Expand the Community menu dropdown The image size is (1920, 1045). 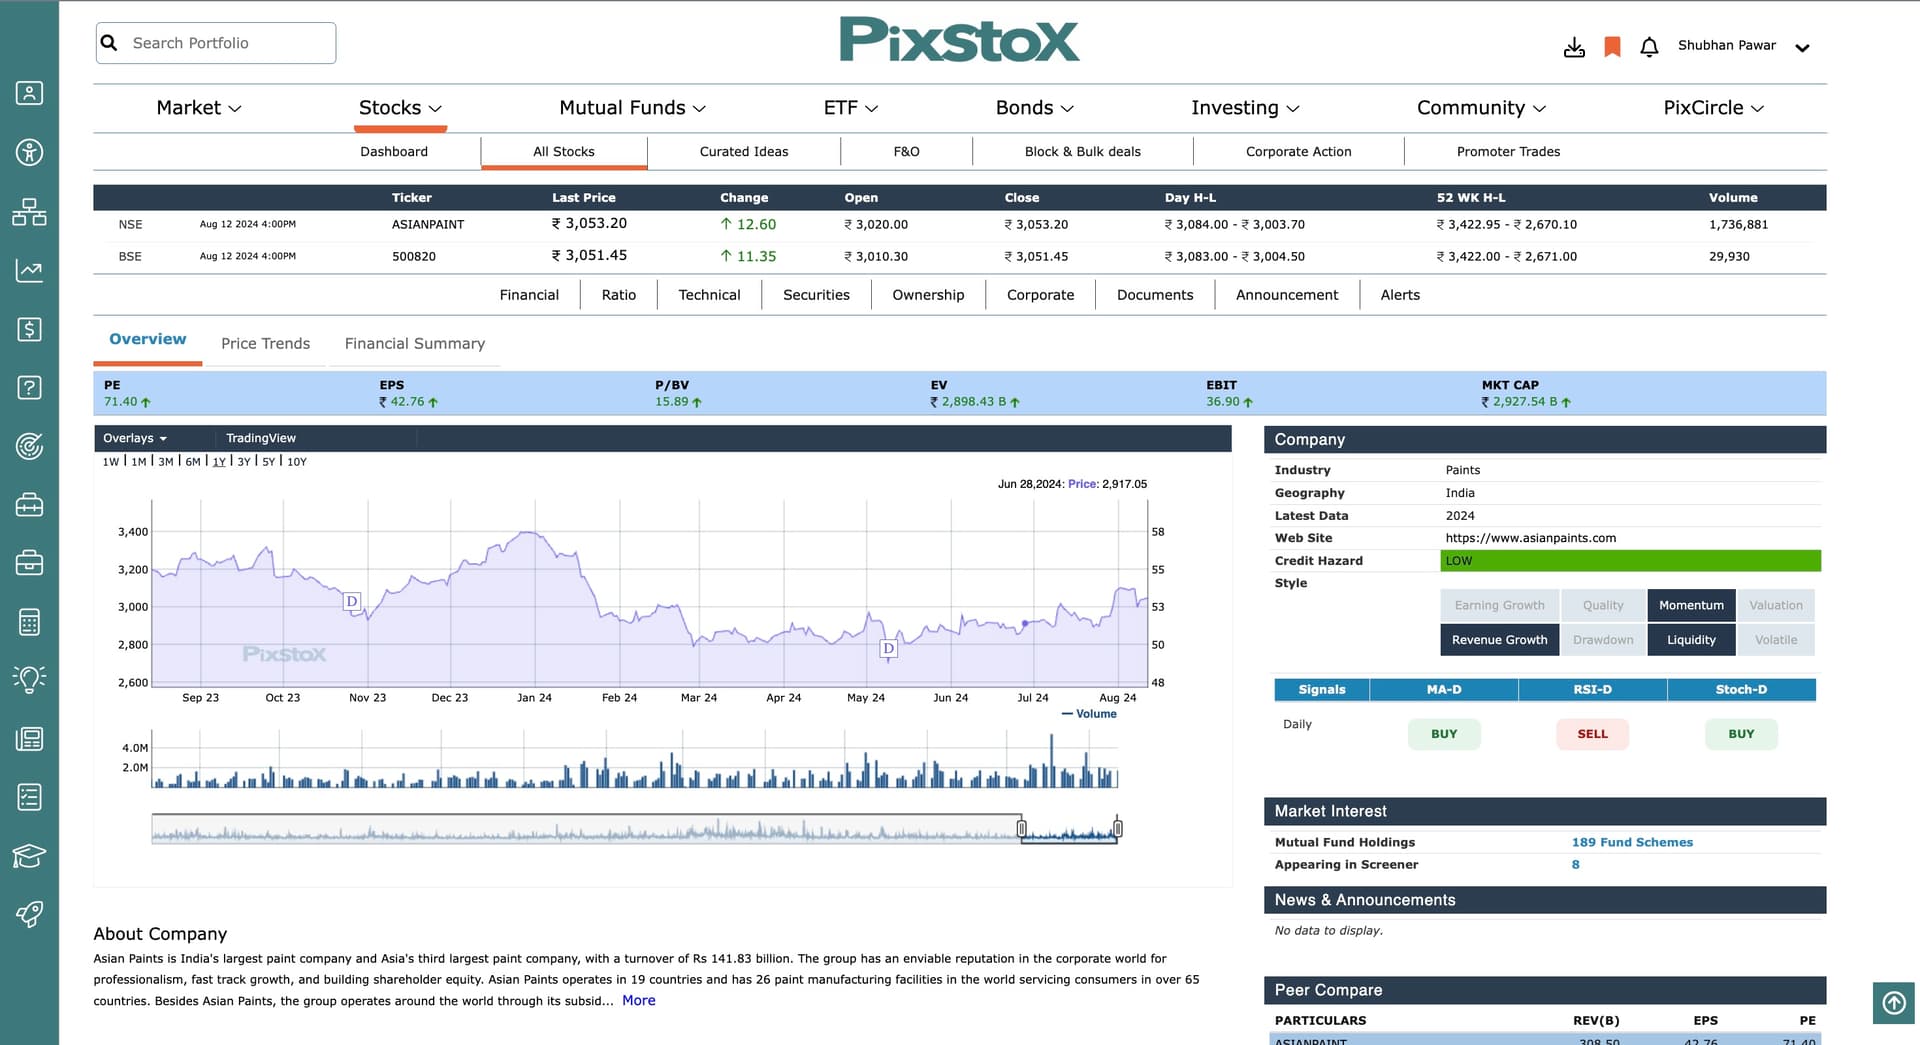(1481, 108)
